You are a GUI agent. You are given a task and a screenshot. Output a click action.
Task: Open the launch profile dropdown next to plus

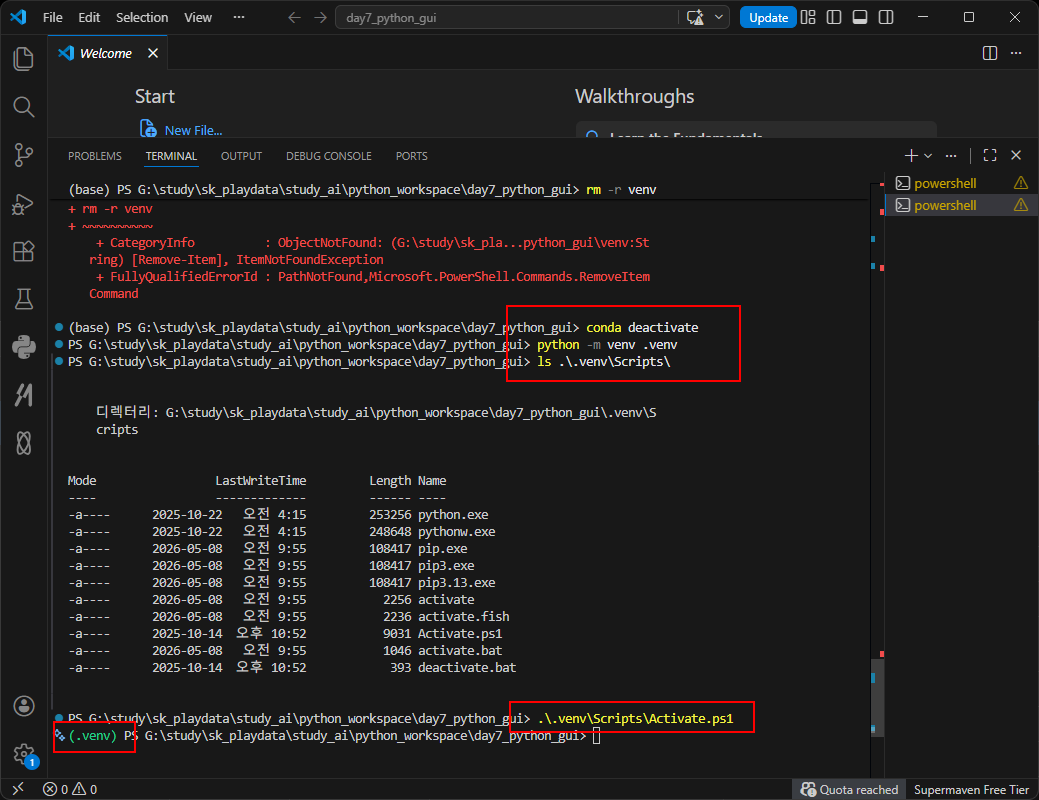tap(928, 155)
